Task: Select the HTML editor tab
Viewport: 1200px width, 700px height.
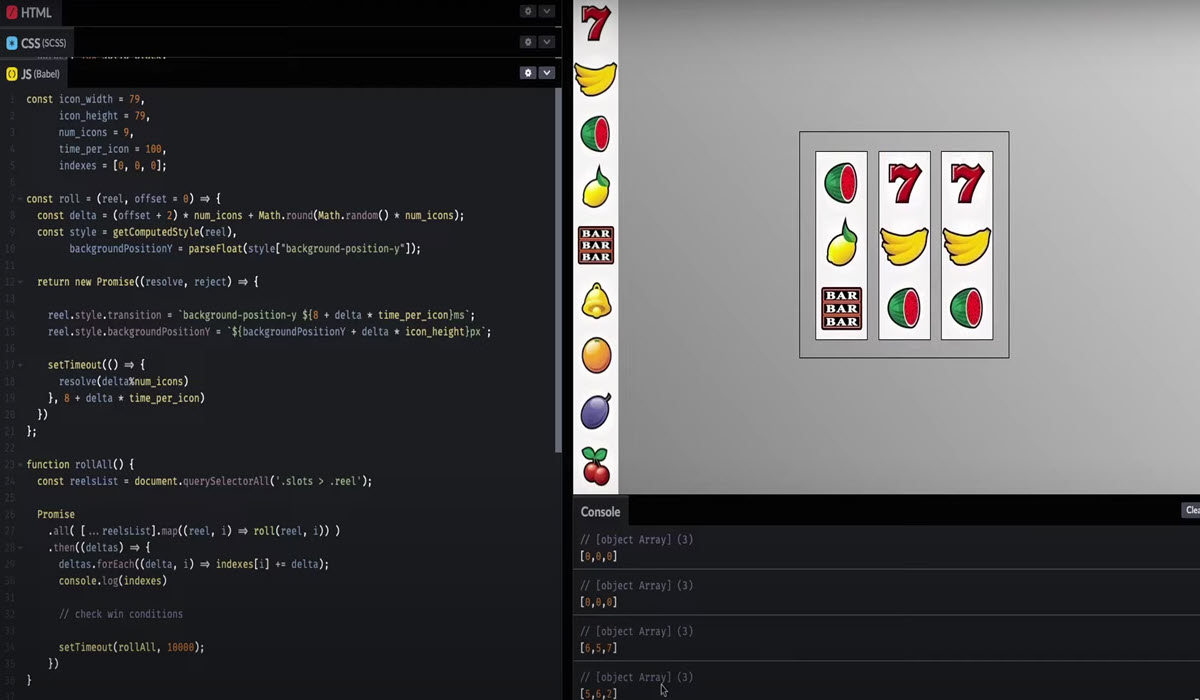Action: pos(30,12)
